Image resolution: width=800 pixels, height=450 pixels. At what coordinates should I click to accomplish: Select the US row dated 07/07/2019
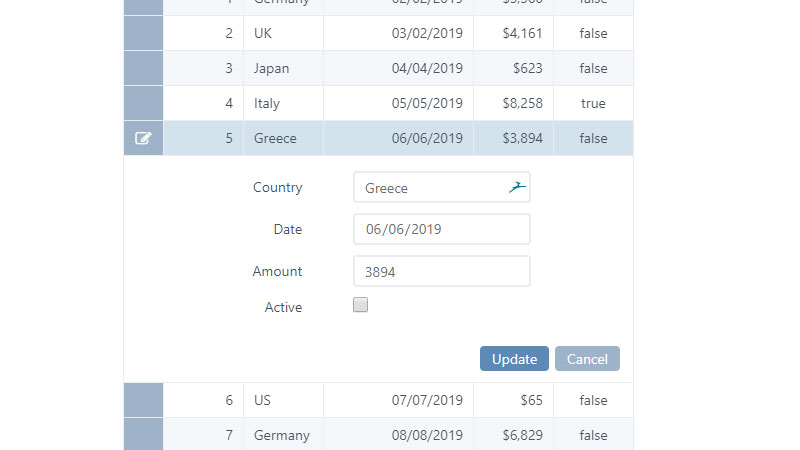click(x=398, y=400)
